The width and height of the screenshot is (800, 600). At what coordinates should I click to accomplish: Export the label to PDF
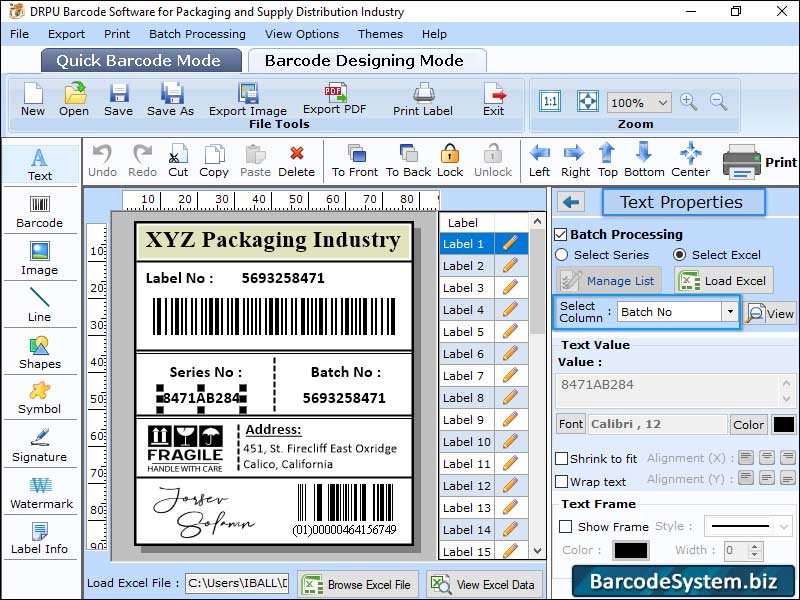pyautogui.click(x=335, y=98)
